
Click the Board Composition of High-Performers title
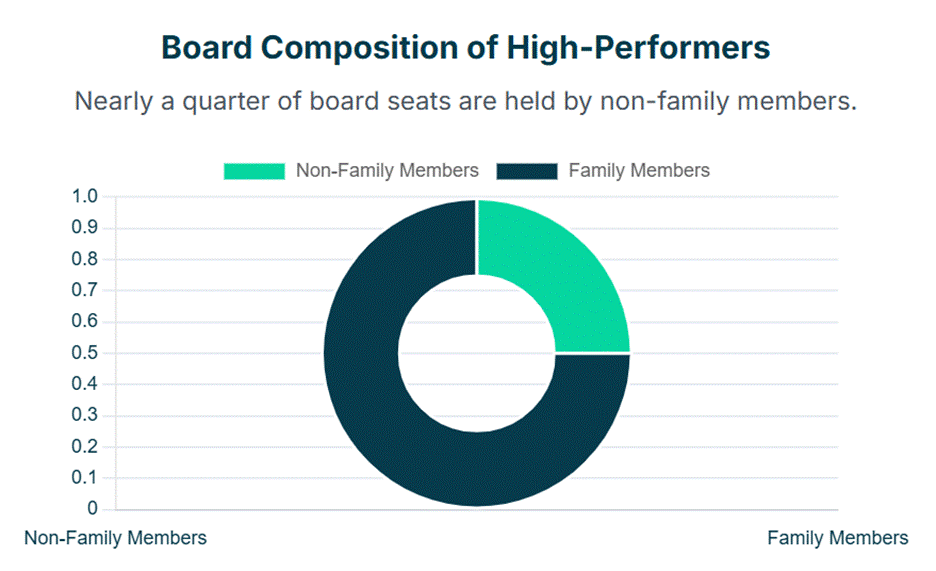466,48
